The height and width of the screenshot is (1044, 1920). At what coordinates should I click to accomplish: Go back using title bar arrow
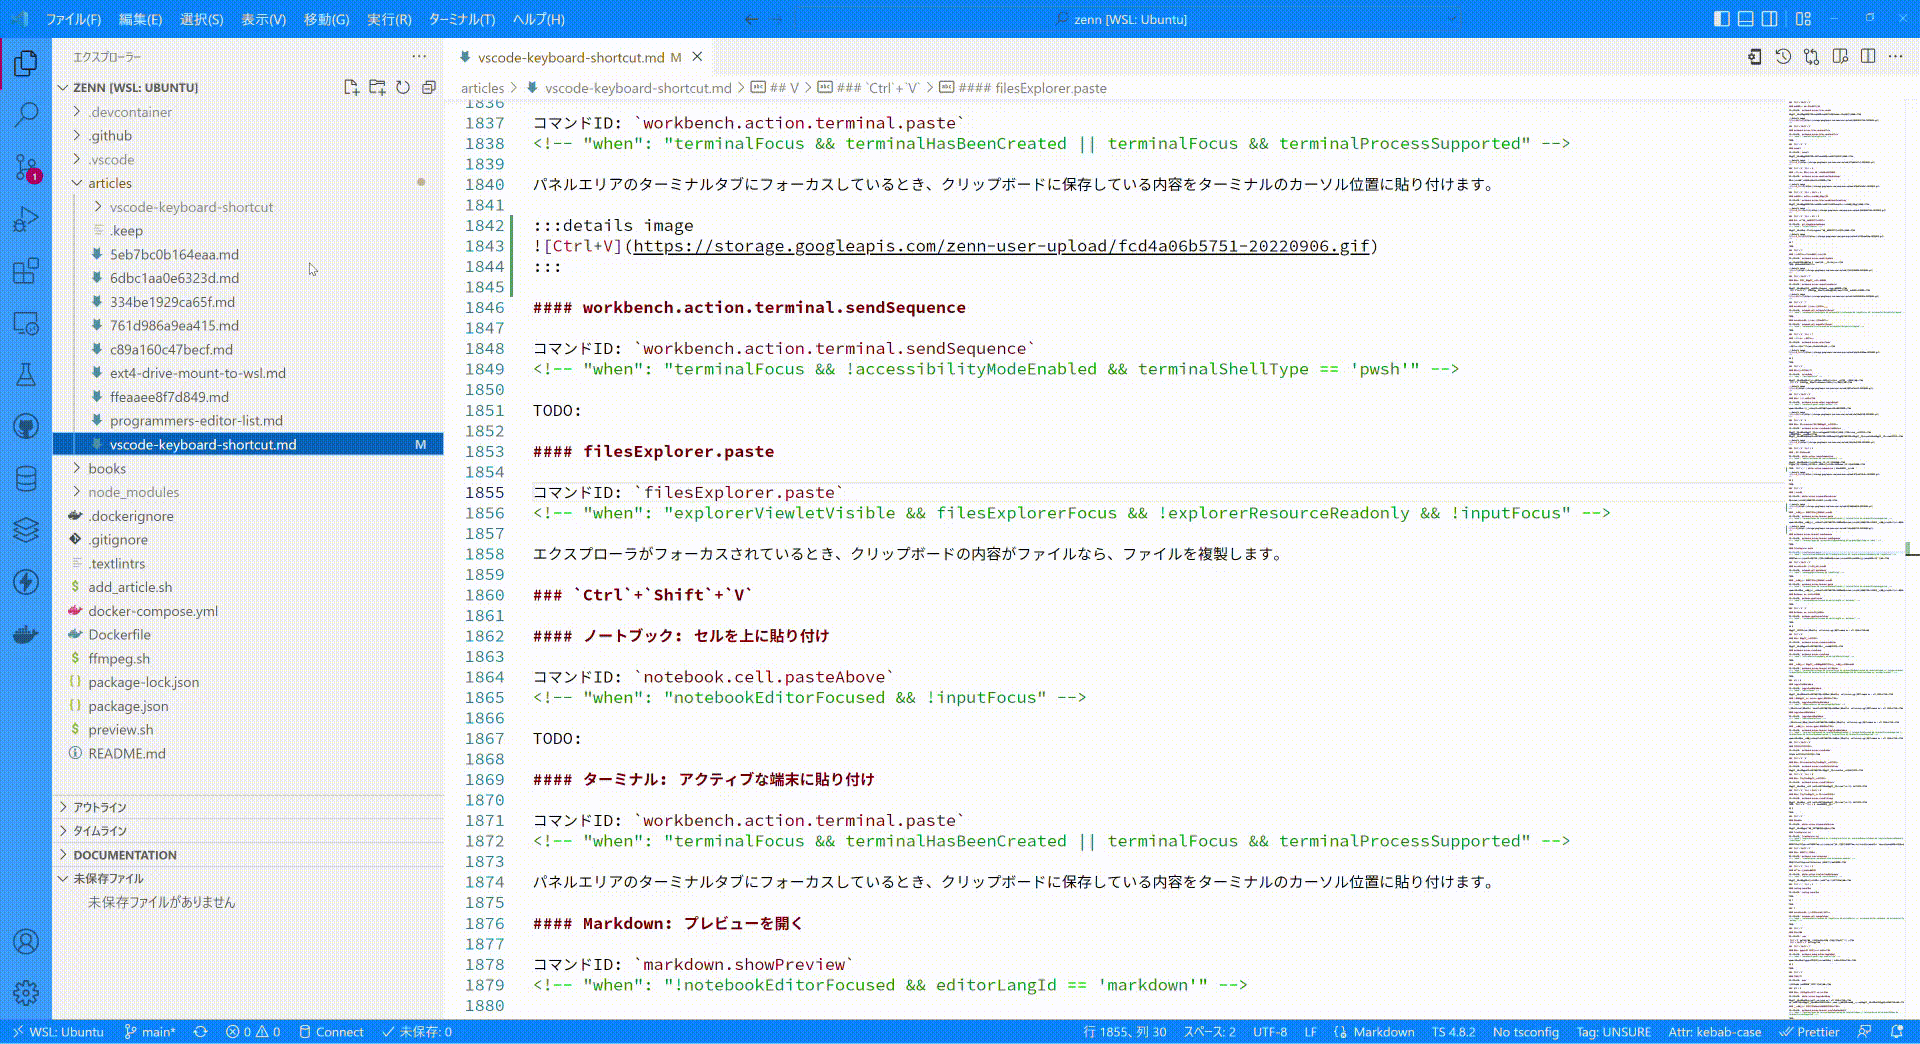tap(752, 19)
